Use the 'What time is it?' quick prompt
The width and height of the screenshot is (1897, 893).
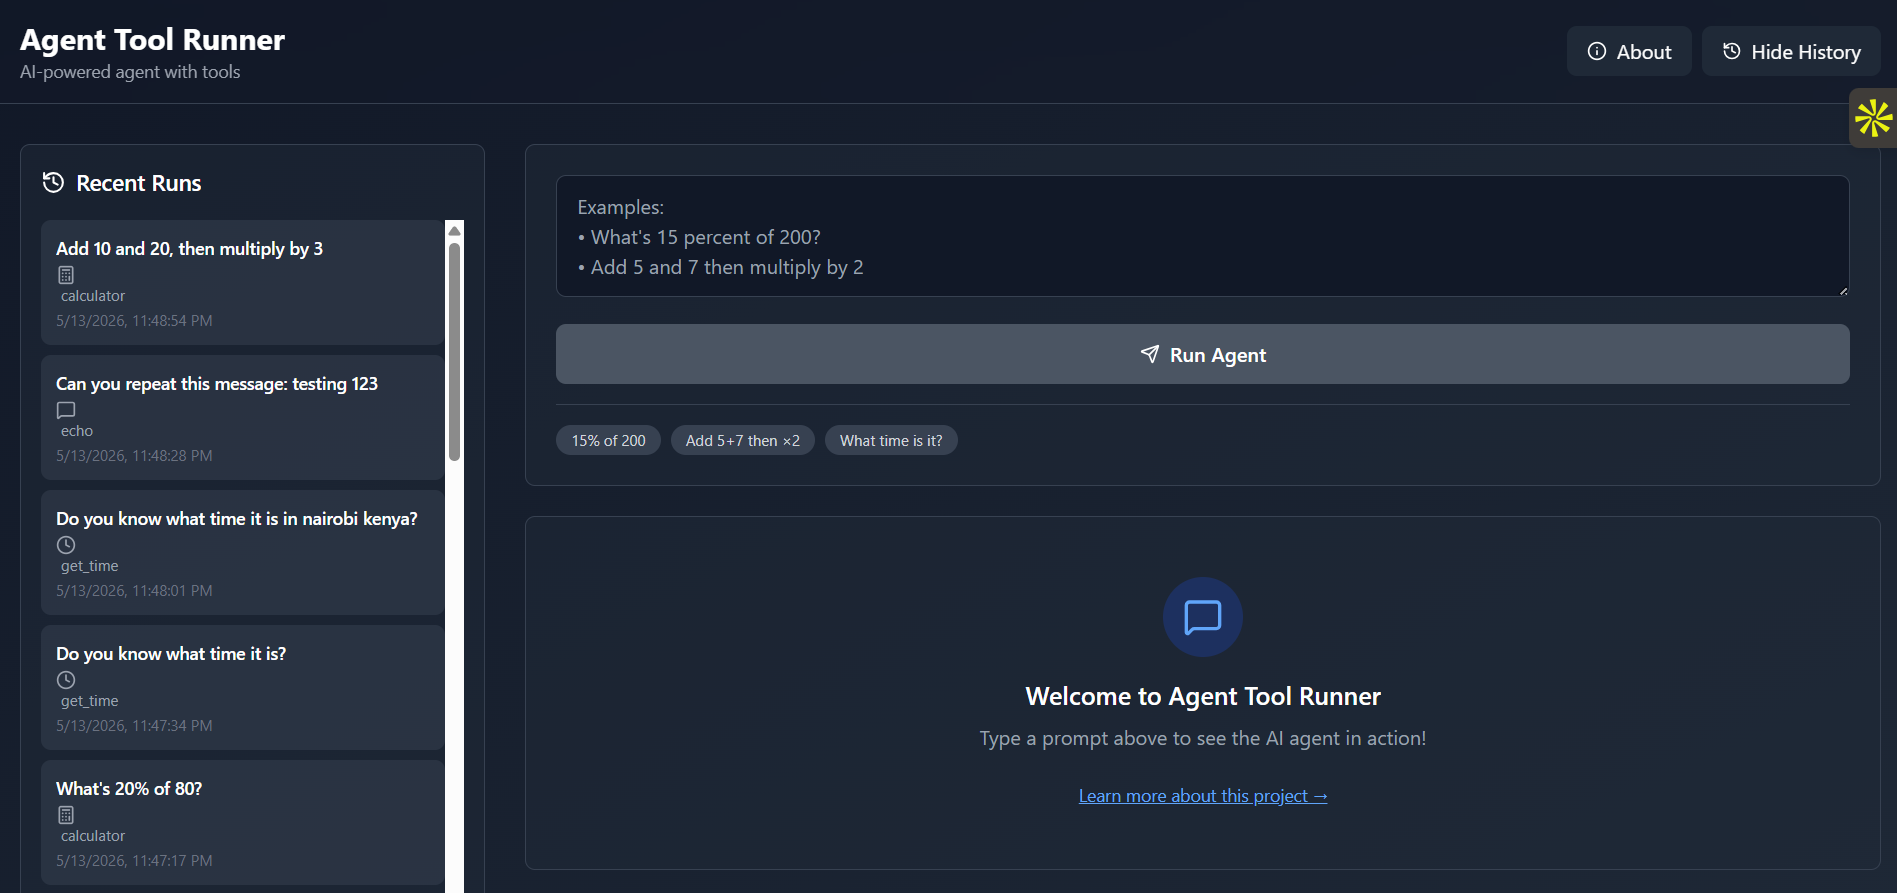tap(891, 440)
